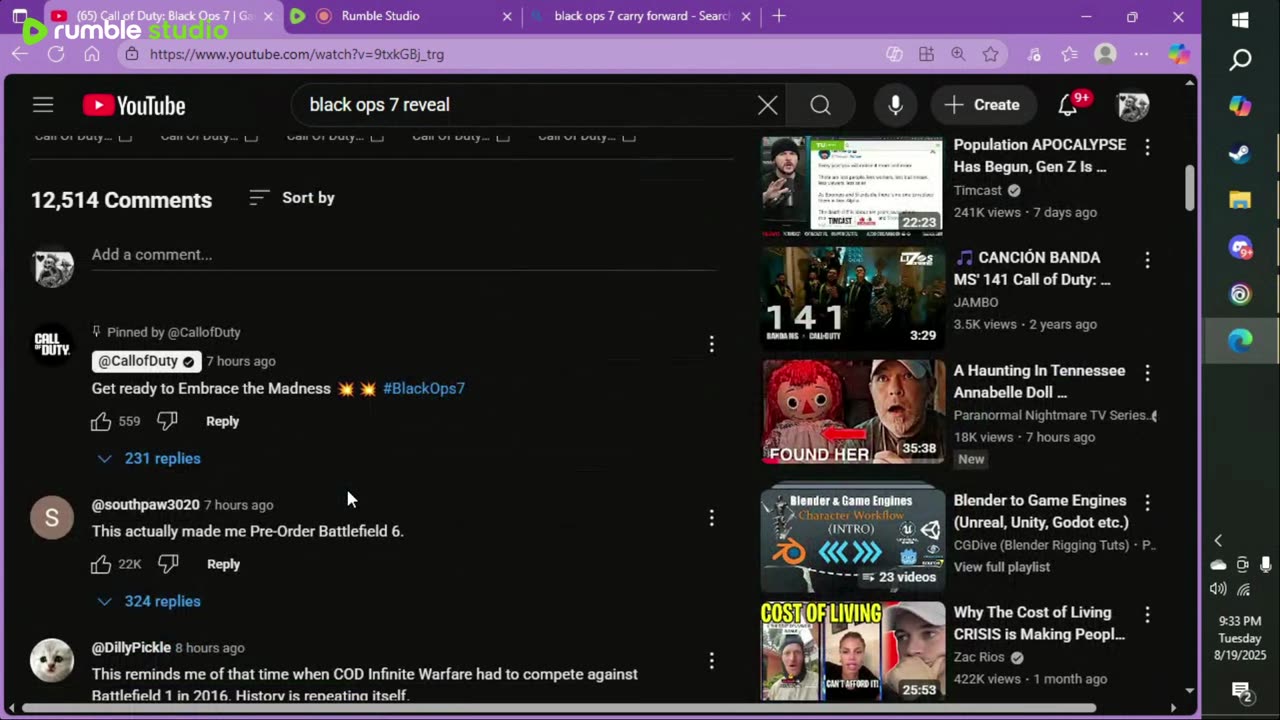This screenshot has height=720, width=1280.
Task: Click the page vertical scrollbar thumb
Action: [1190, 188]
